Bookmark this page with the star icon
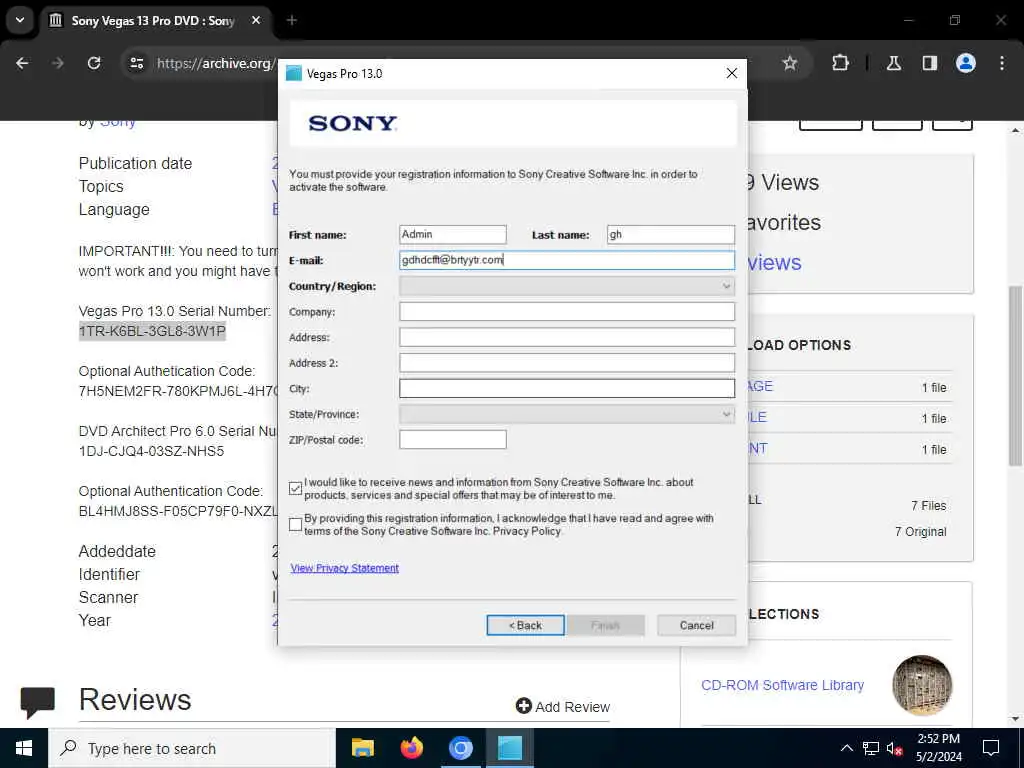Image resolution: width=1024 pixels, height=768 pixels. (790, 63)
